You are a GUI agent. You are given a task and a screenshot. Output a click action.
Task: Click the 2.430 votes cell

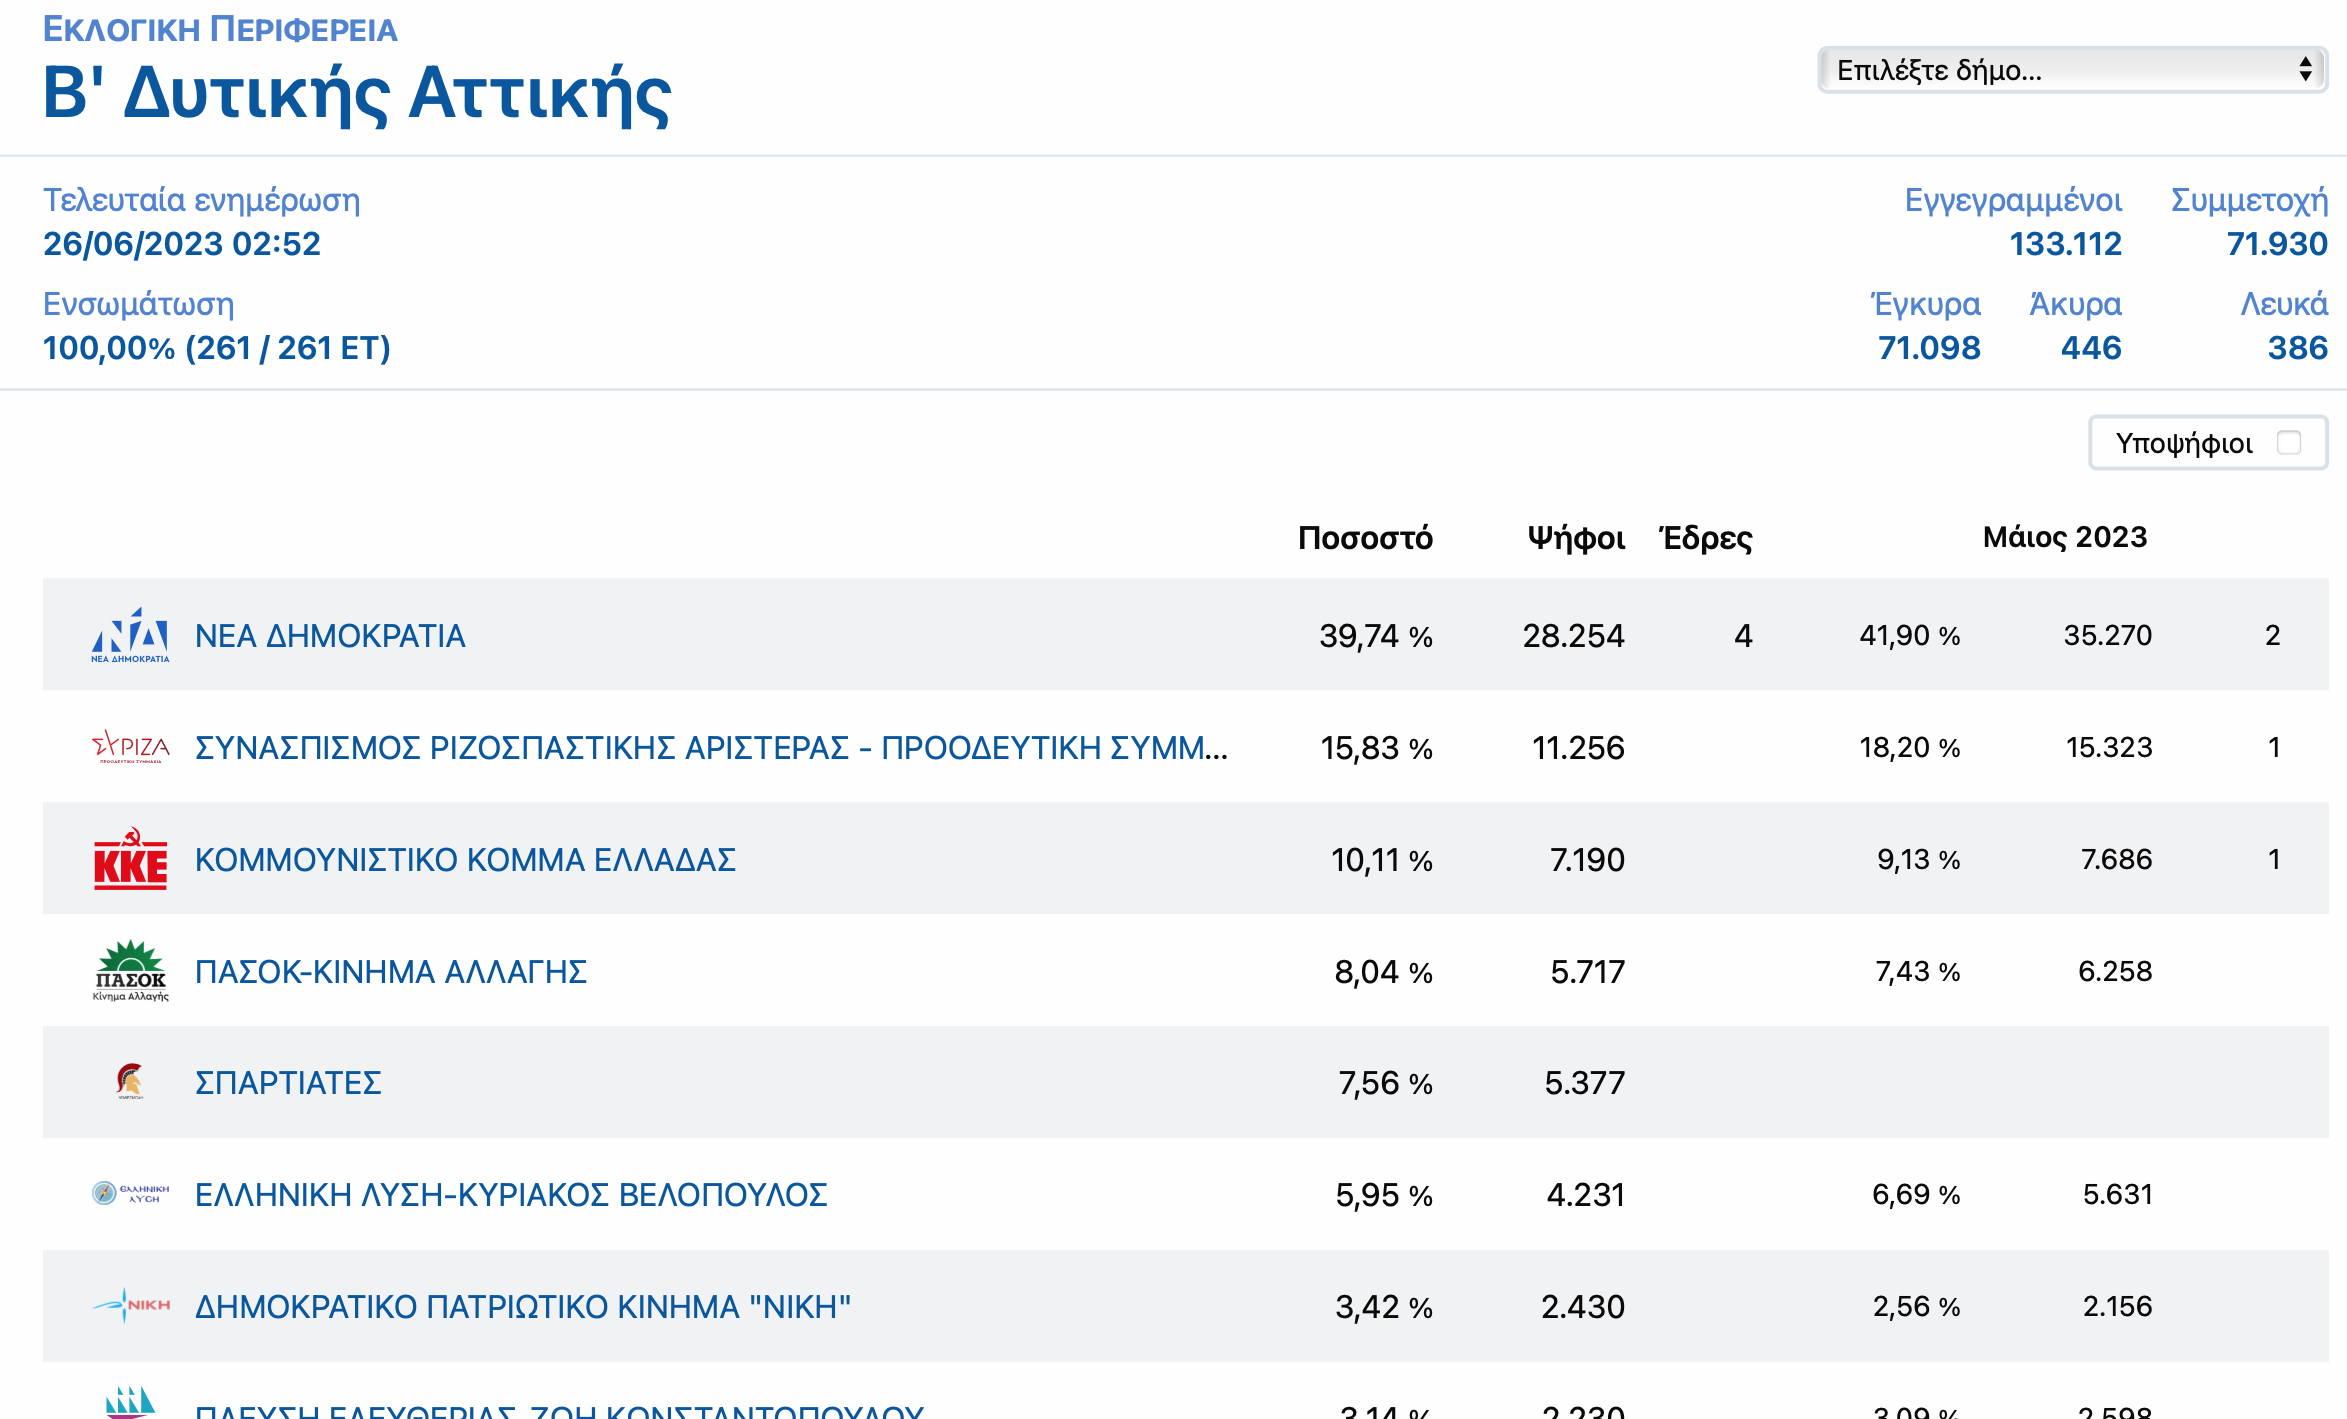1583,1307
